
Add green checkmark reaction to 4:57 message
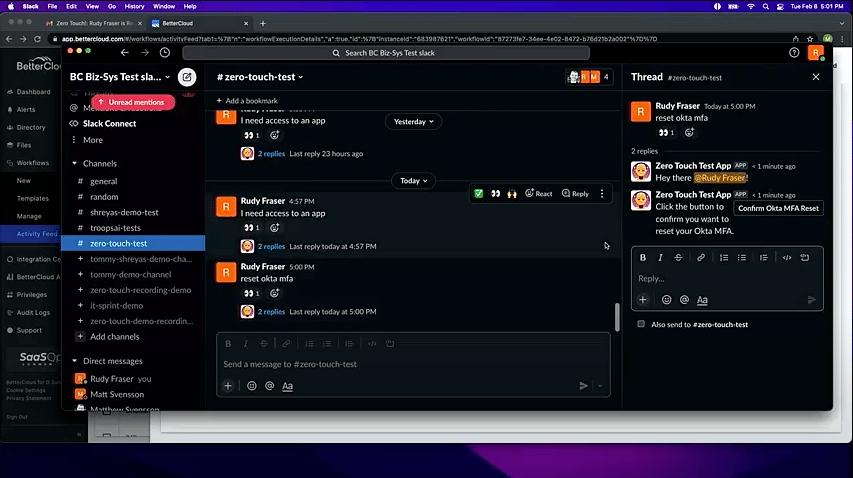(478, 194)
